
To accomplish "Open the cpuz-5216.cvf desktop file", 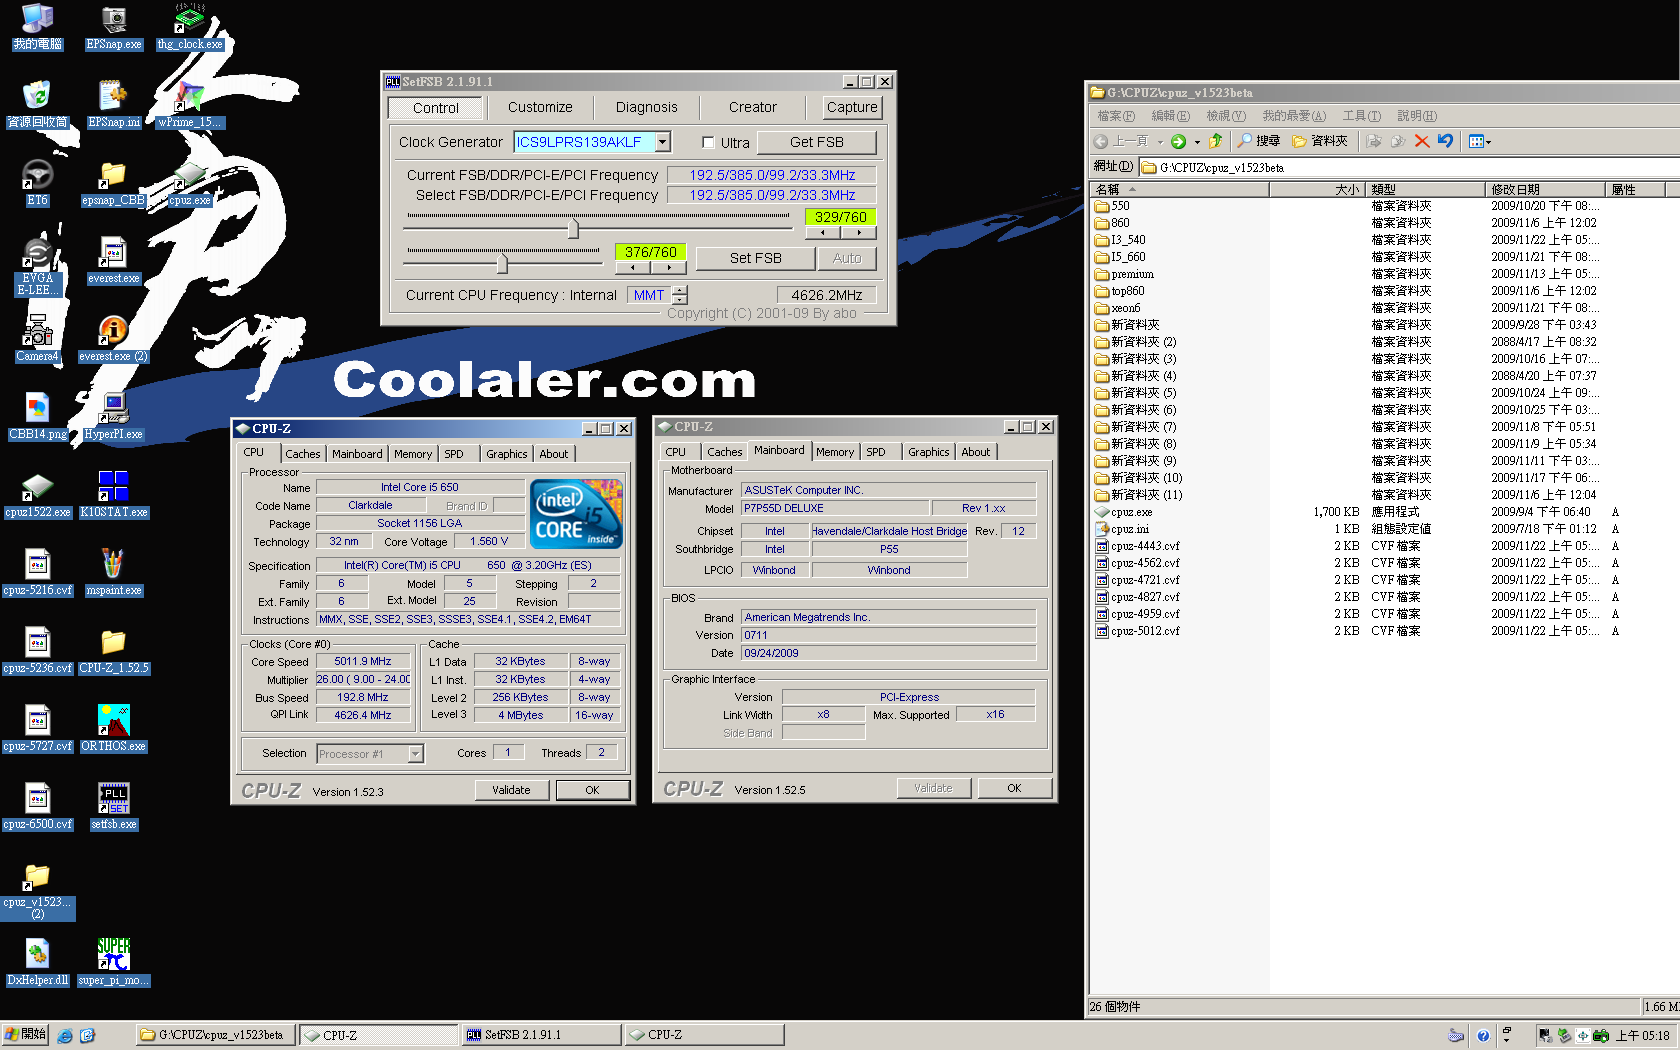I will [x=37, y=573].
